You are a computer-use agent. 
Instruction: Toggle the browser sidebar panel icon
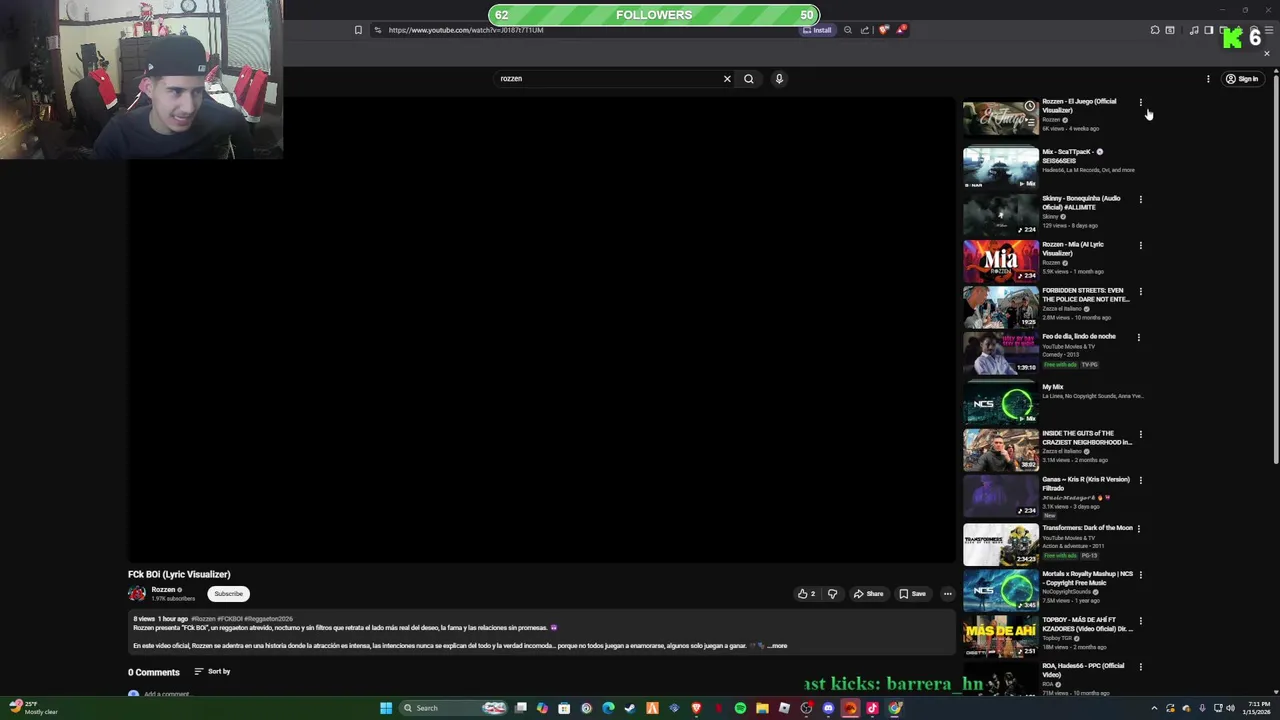(1208, 30)
